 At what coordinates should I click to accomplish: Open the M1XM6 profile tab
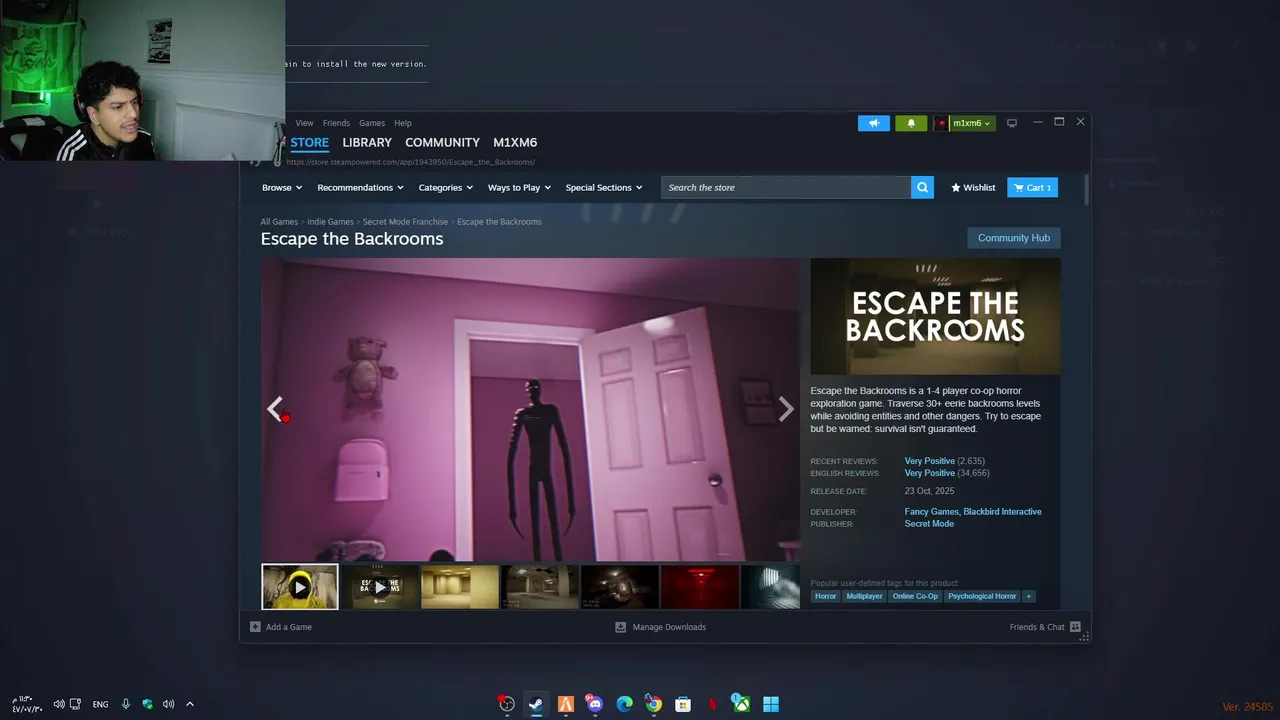(x=515, y=142)
